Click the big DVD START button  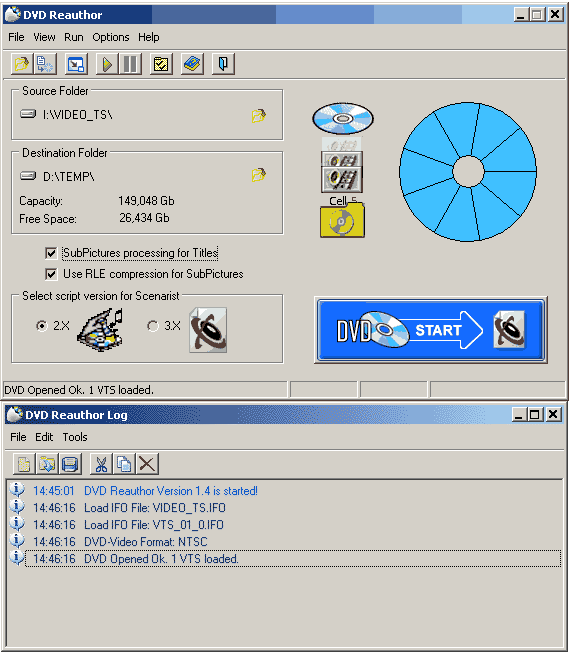431,330
